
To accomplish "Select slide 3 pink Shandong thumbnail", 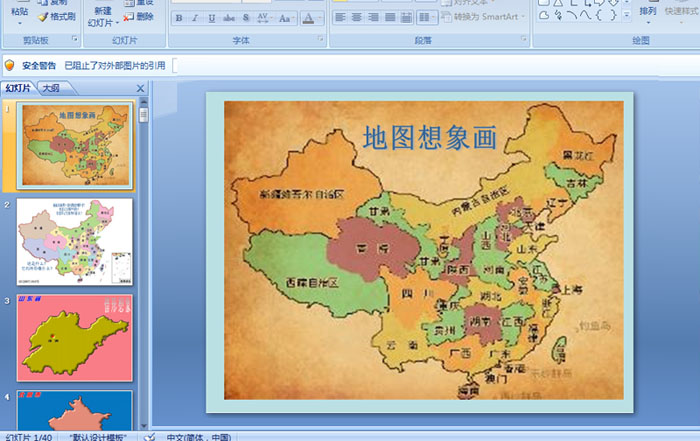I will 75,338.
